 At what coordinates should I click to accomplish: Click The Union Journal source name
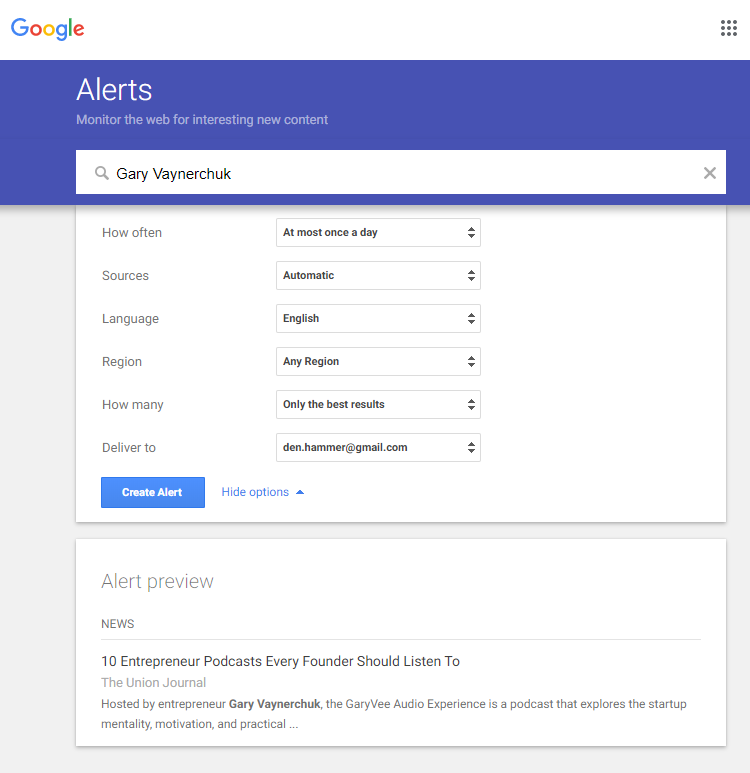pos(153,682)
